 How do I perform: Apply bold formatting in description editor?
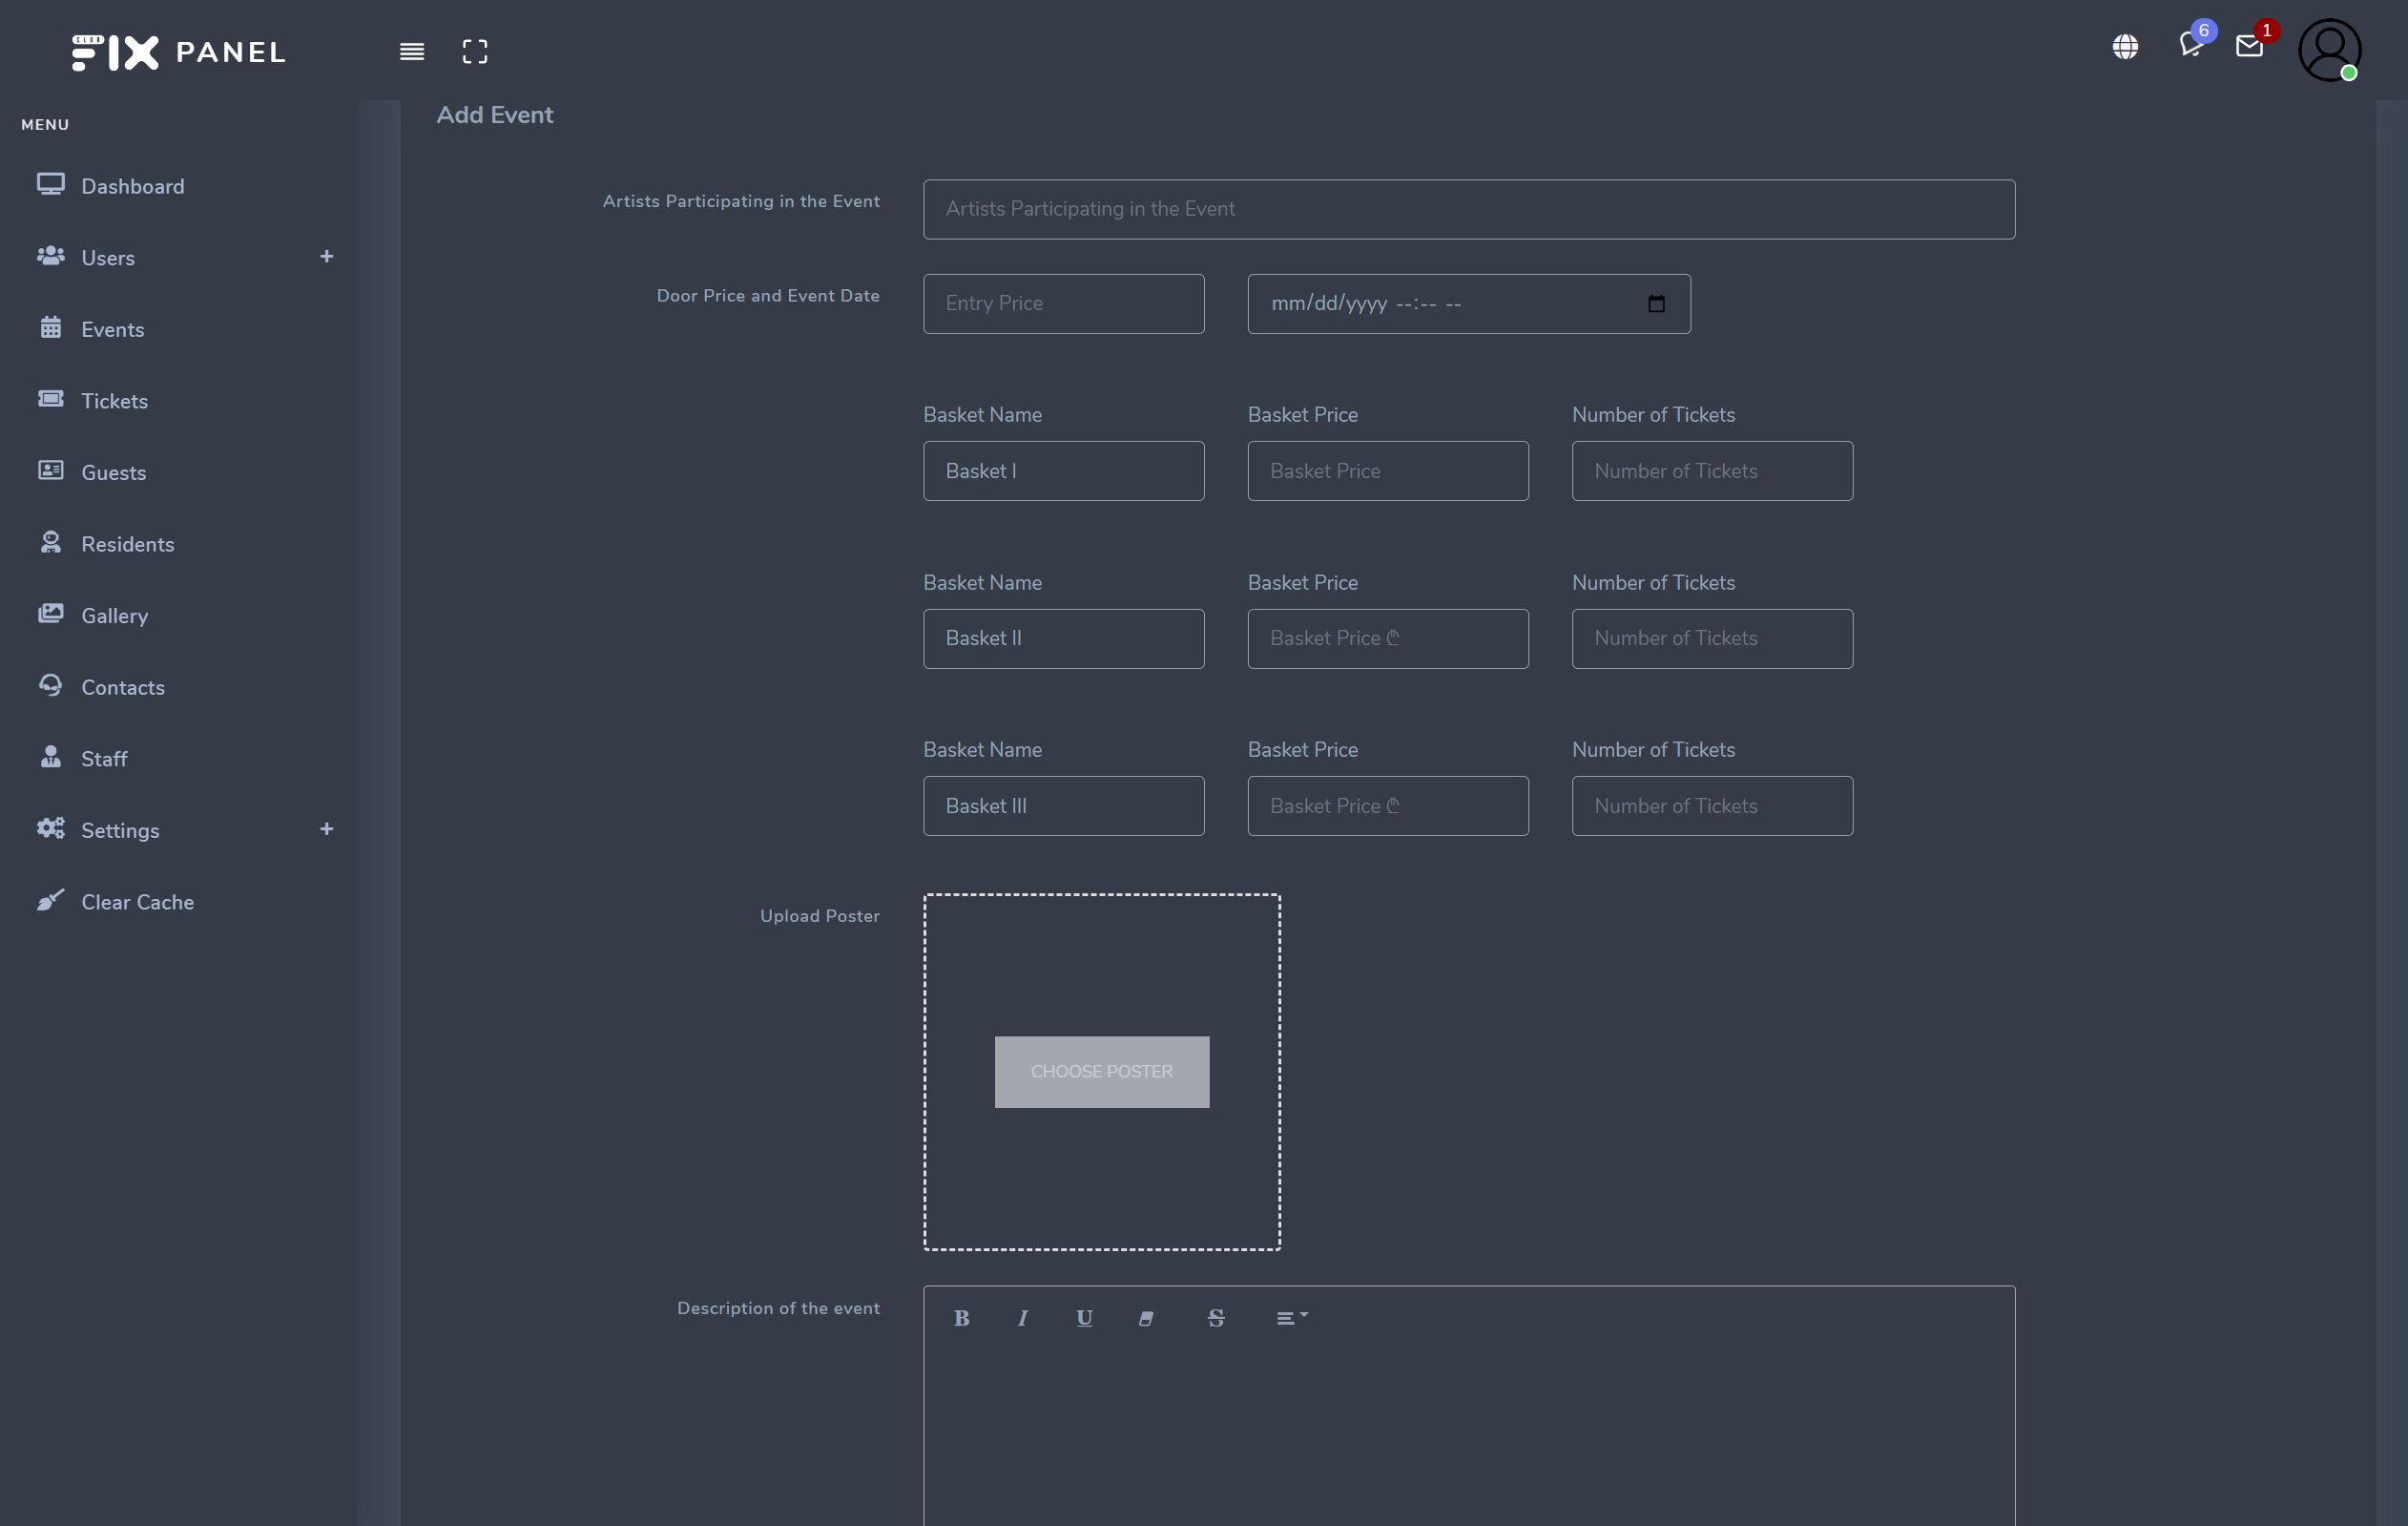point(961,1318)
